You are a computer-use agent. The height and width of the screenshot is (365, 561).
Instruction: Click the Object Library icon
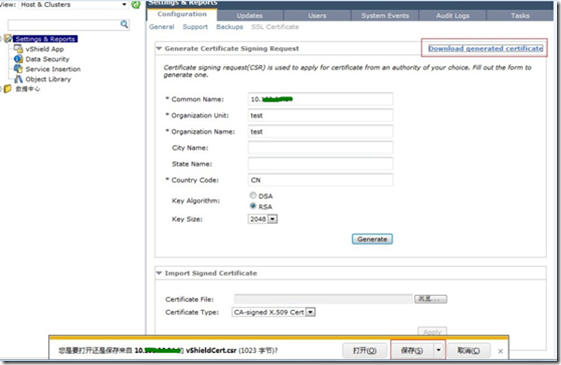(19, 79)
